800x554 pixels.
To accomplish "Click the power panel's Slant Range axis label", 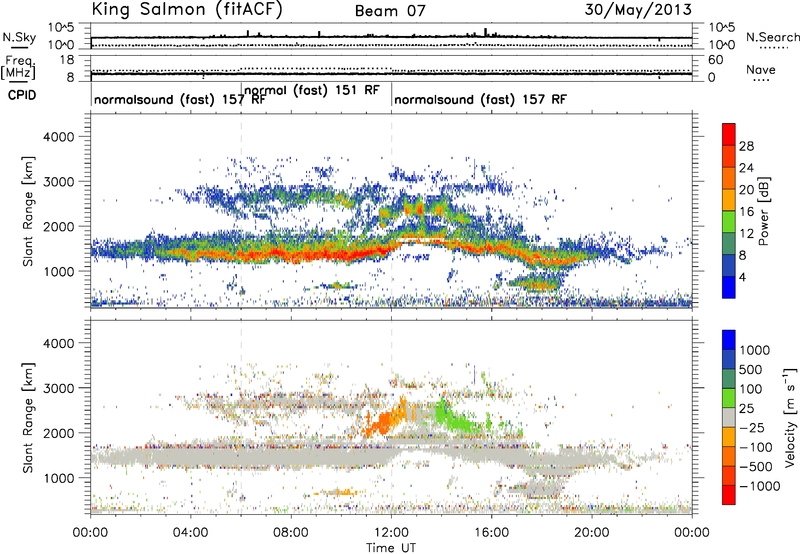I will pos(28,211).
